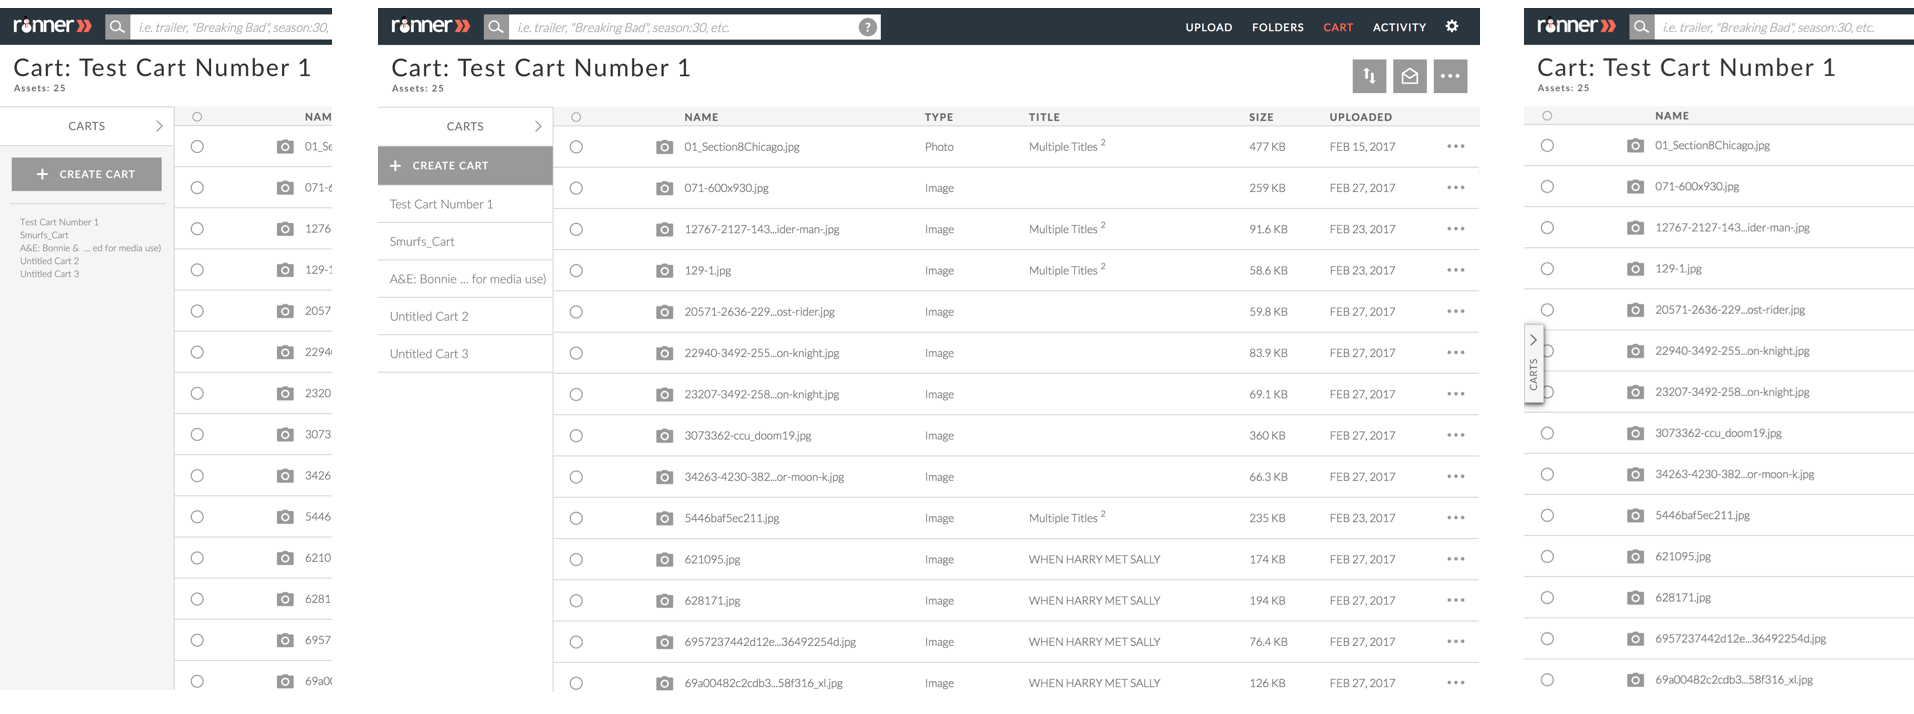The image size is (1914, 714).
Task: Click Multiple Titles cell for 129-1.jpg row
Action: [x=1067, y=271]
